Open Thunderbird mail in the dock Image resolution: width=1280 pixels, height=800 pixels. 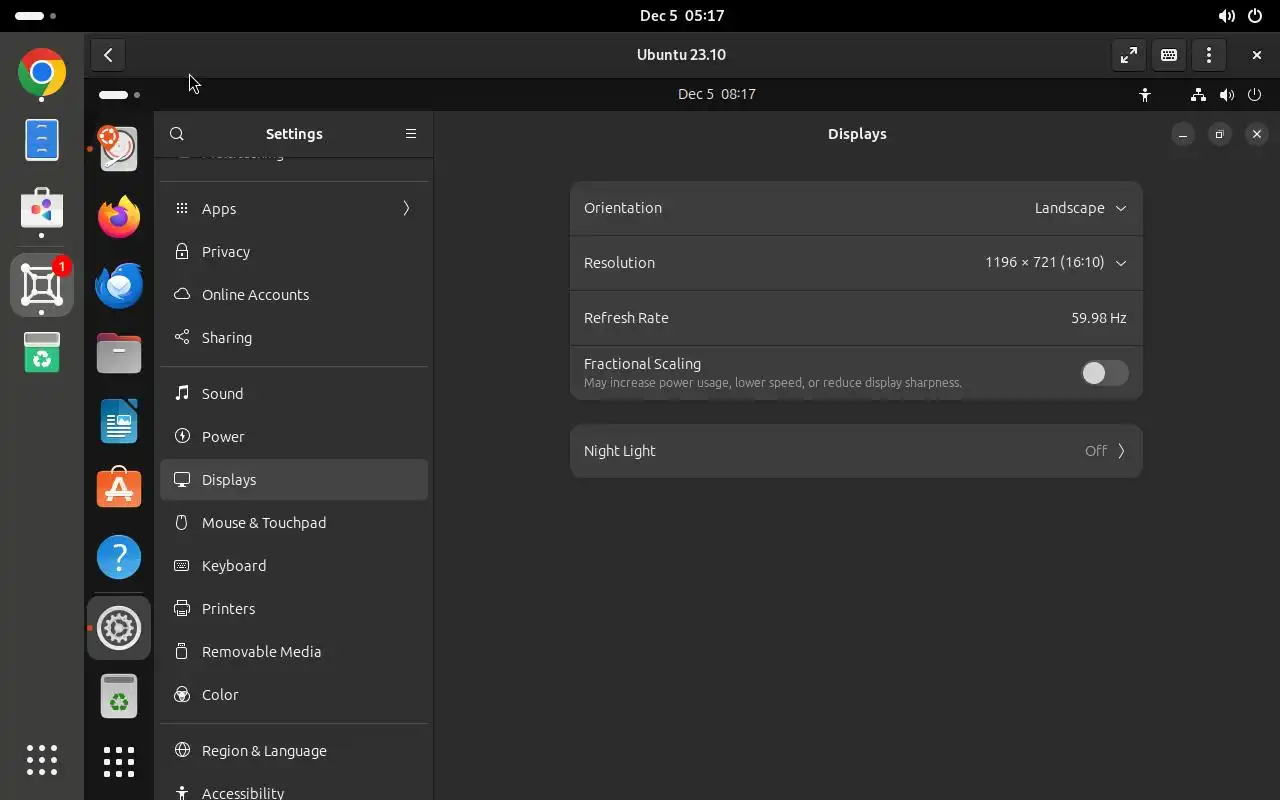119,285
